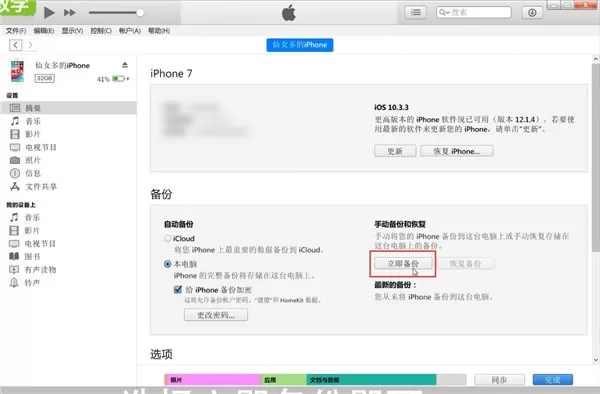Screen dimensions: 600x394
Task: Click the green 应用 storage segment
Action: [284, 379]
